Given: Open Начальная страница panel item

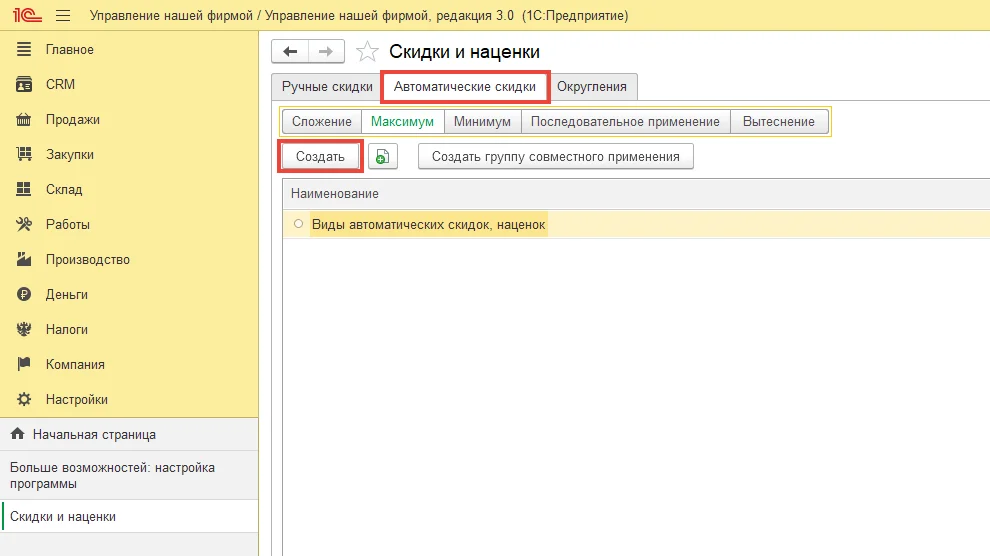Looking at the screenshot, I should pyautogui.click(x=129, y=434).
